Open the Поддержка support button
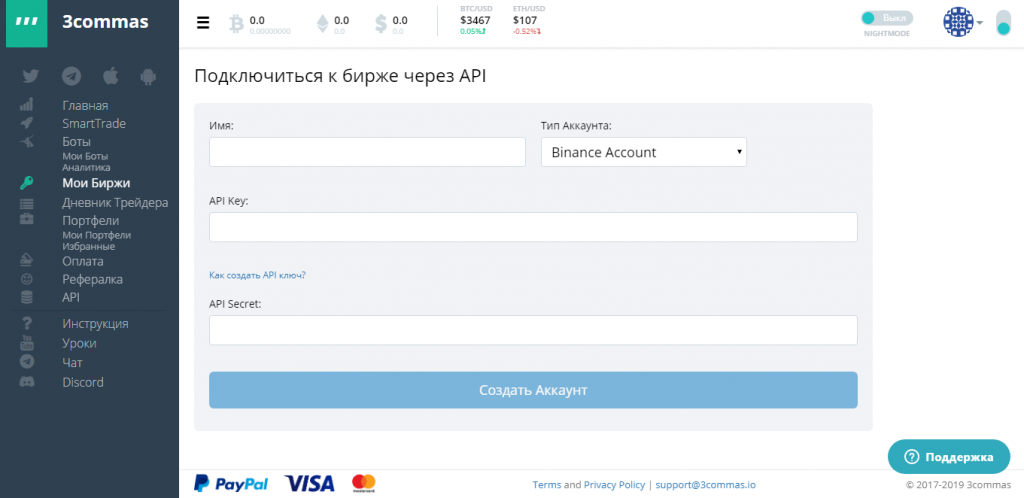 [948, 457]
